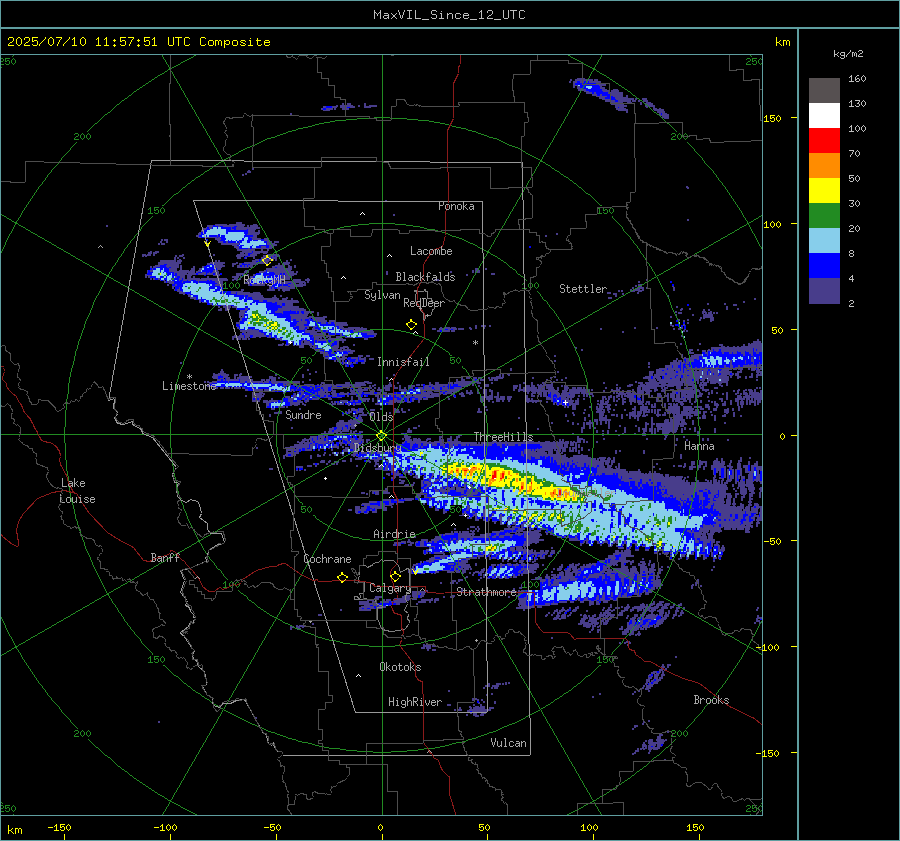Click the kg/m2 legend unit label

[848, 54]
